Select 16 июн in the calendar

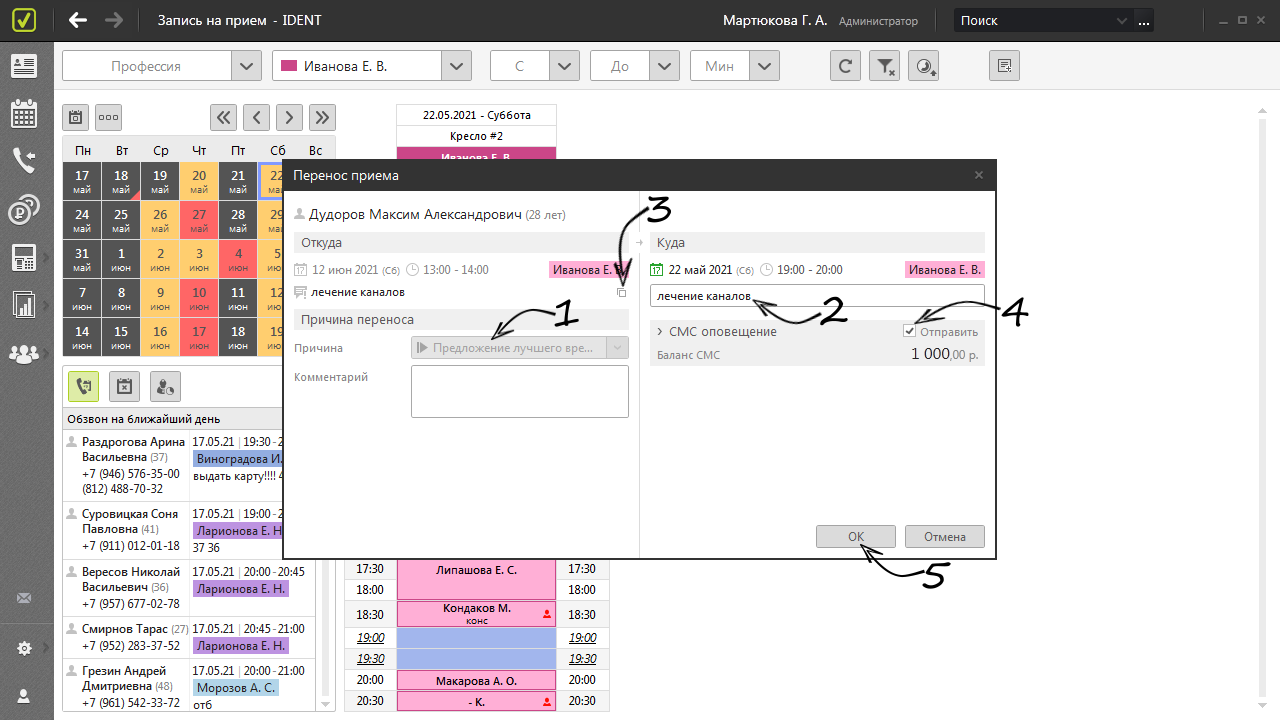[x=160, y=337]
